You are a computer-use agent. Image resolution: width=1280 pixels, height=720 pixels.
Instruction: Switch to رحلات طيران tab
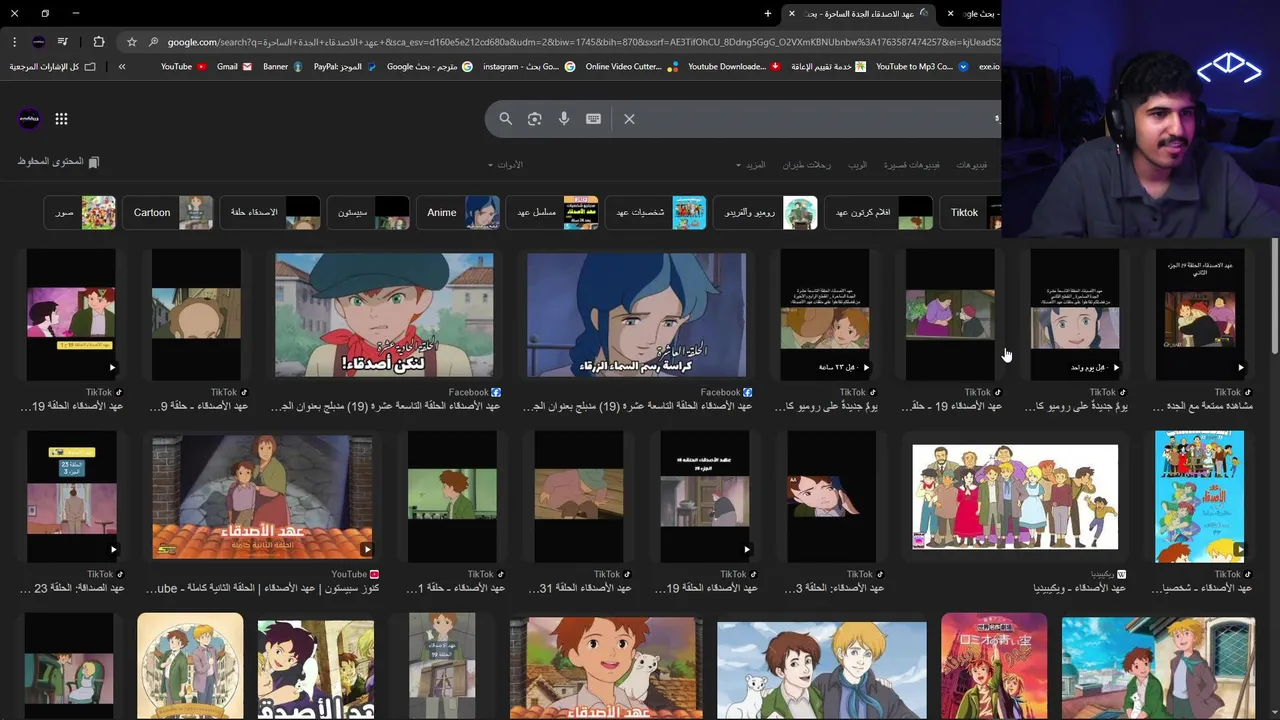[807, 165]
